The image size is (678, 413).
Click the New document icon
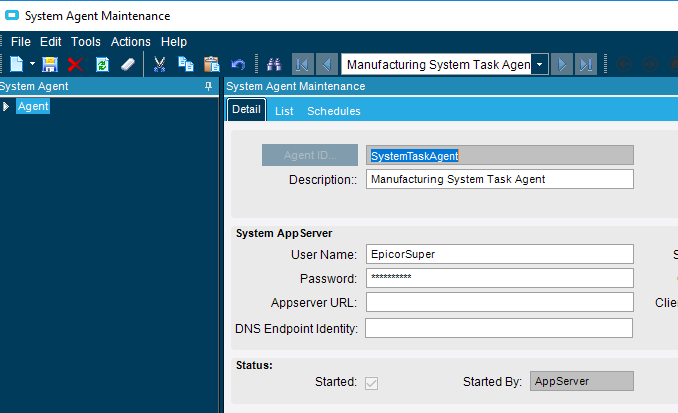coord(17,64)
